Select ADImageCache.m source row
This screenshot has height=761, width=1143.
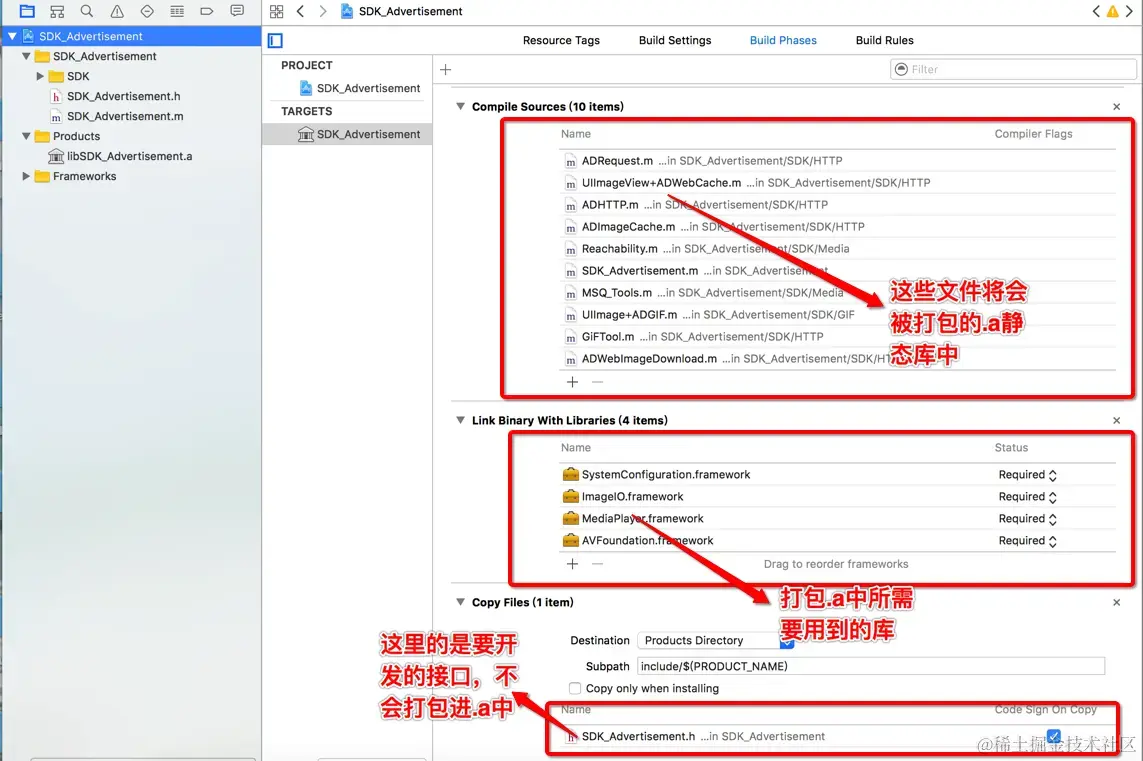[837, 227]
